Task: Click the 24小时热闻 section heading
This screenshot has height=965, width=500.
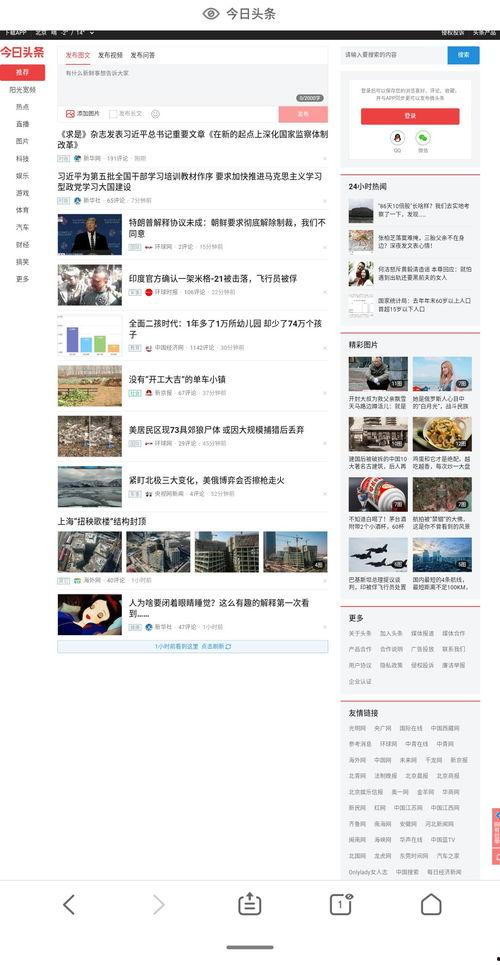Action: tap(368, 186)
